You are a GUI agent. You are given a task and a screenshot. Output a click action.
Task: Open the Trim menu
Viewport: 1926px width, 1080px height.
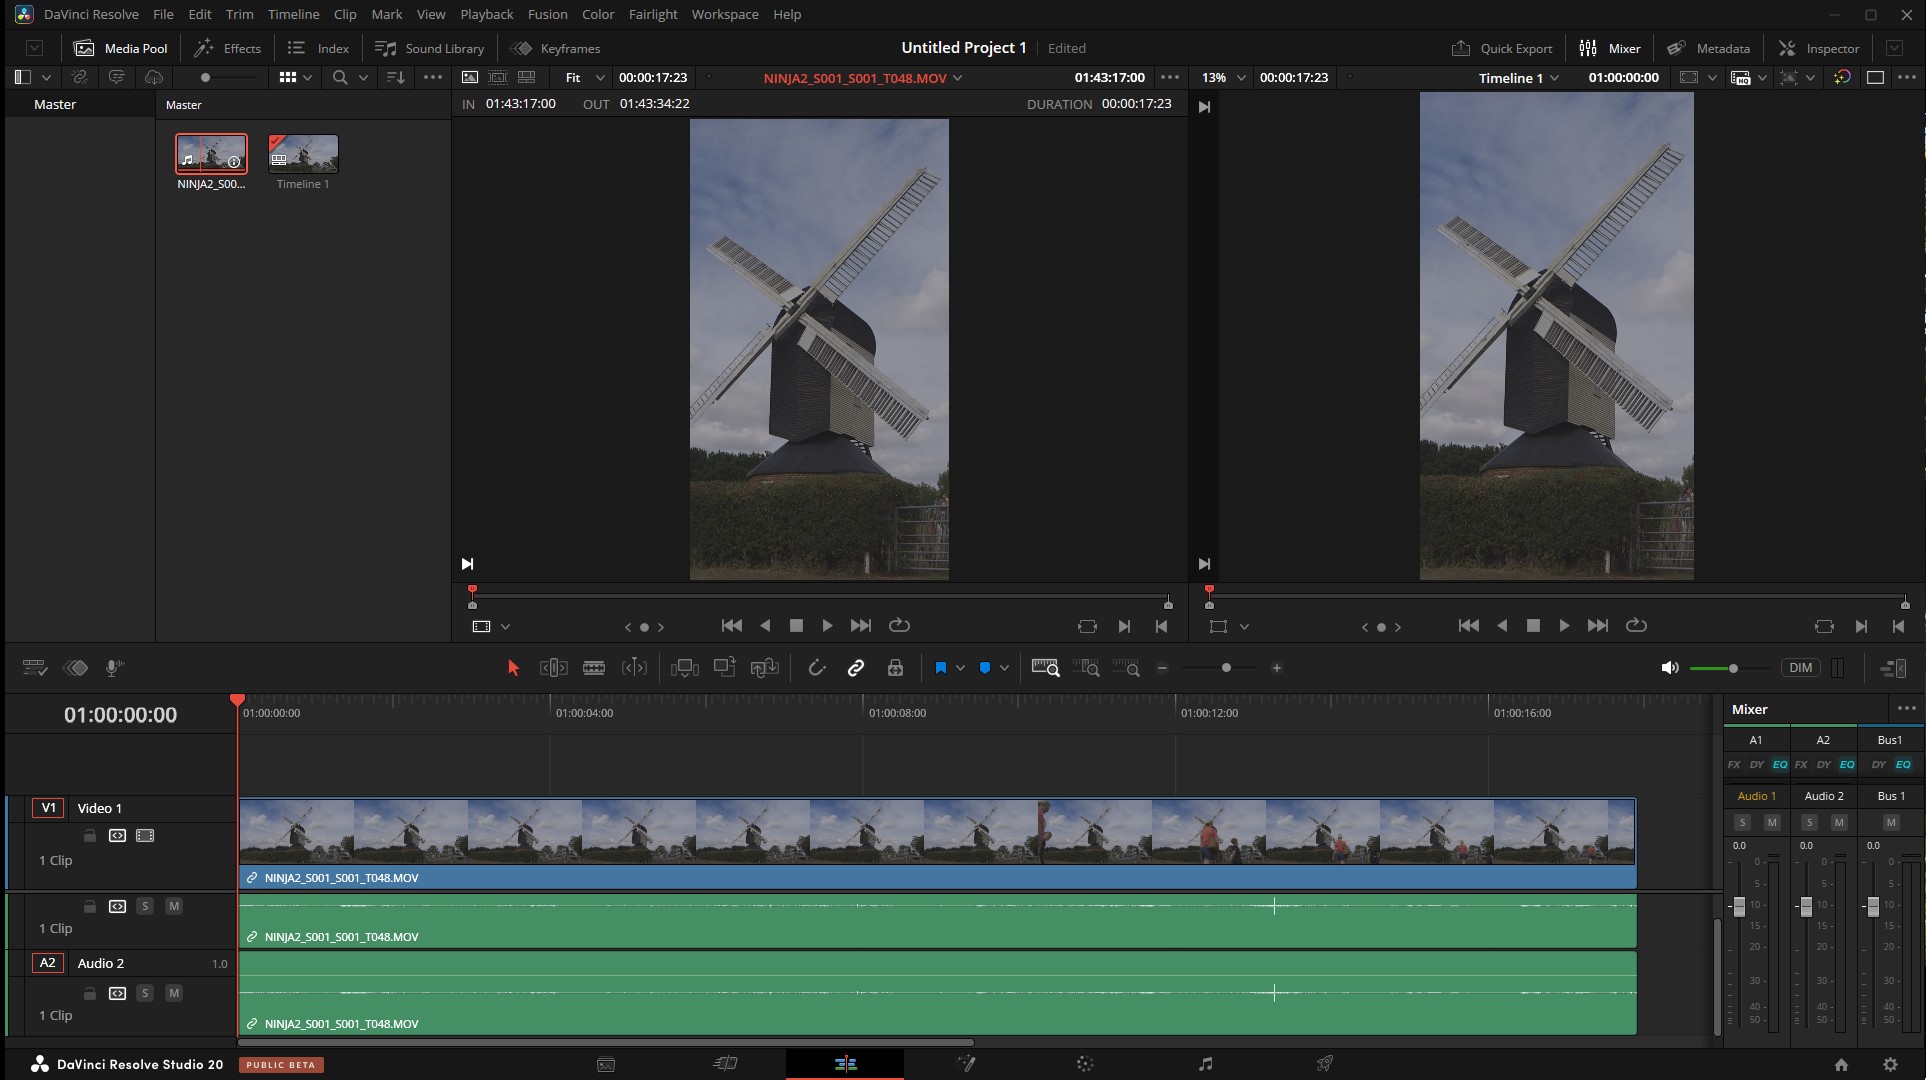239,14
